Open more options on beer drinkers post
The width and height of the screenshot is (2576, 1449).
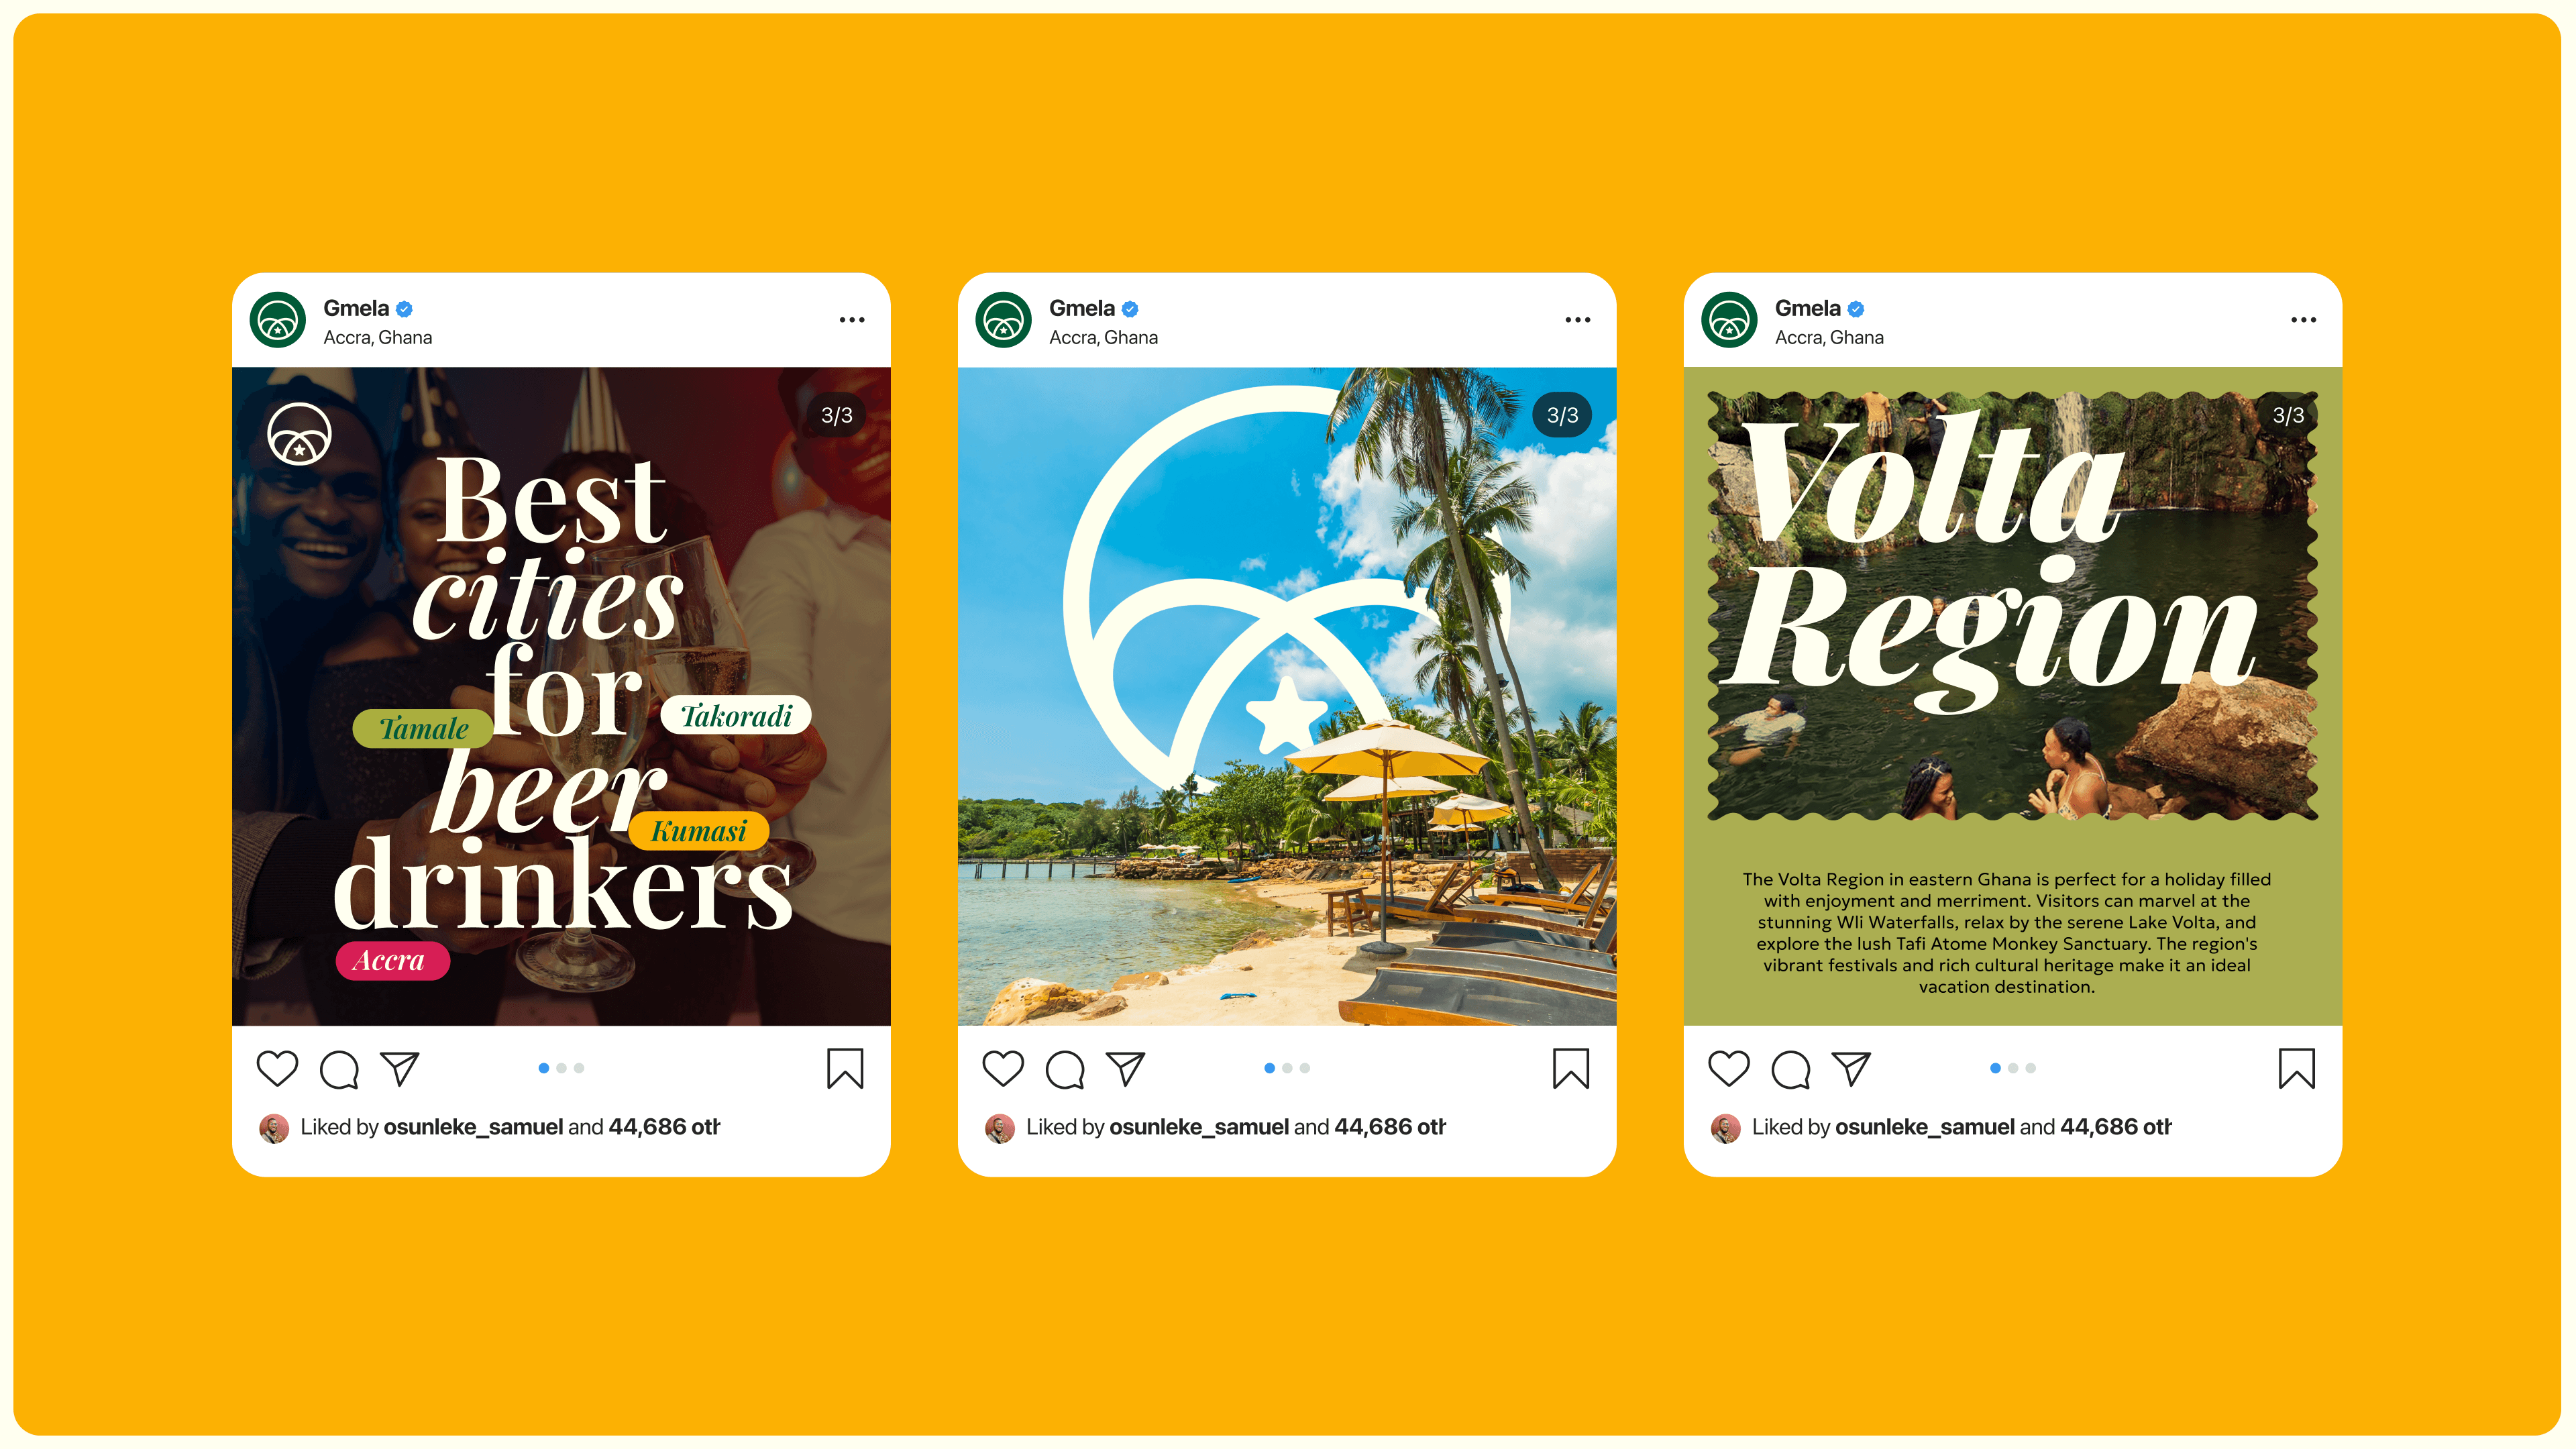click(852, 320)
